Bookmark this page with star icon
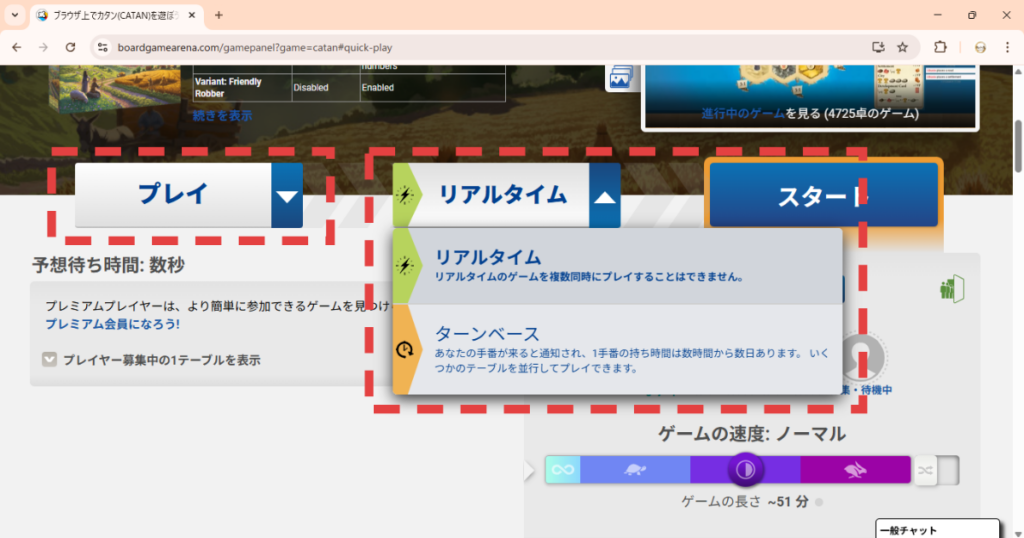This screenshot has height=538, width=1024. pyautogui.click(x=903, y=47)
